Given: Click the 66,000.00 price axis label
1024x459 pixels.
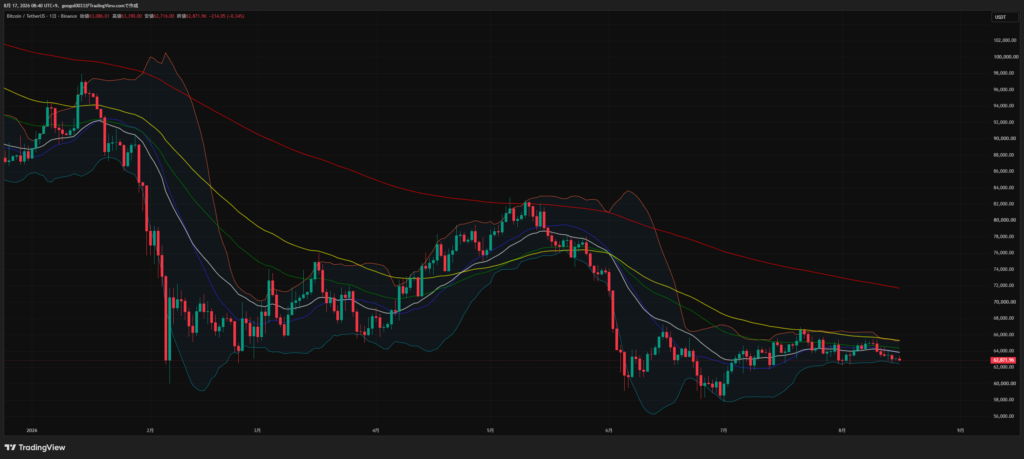Looking at the screenshot, I should 1003,334.
